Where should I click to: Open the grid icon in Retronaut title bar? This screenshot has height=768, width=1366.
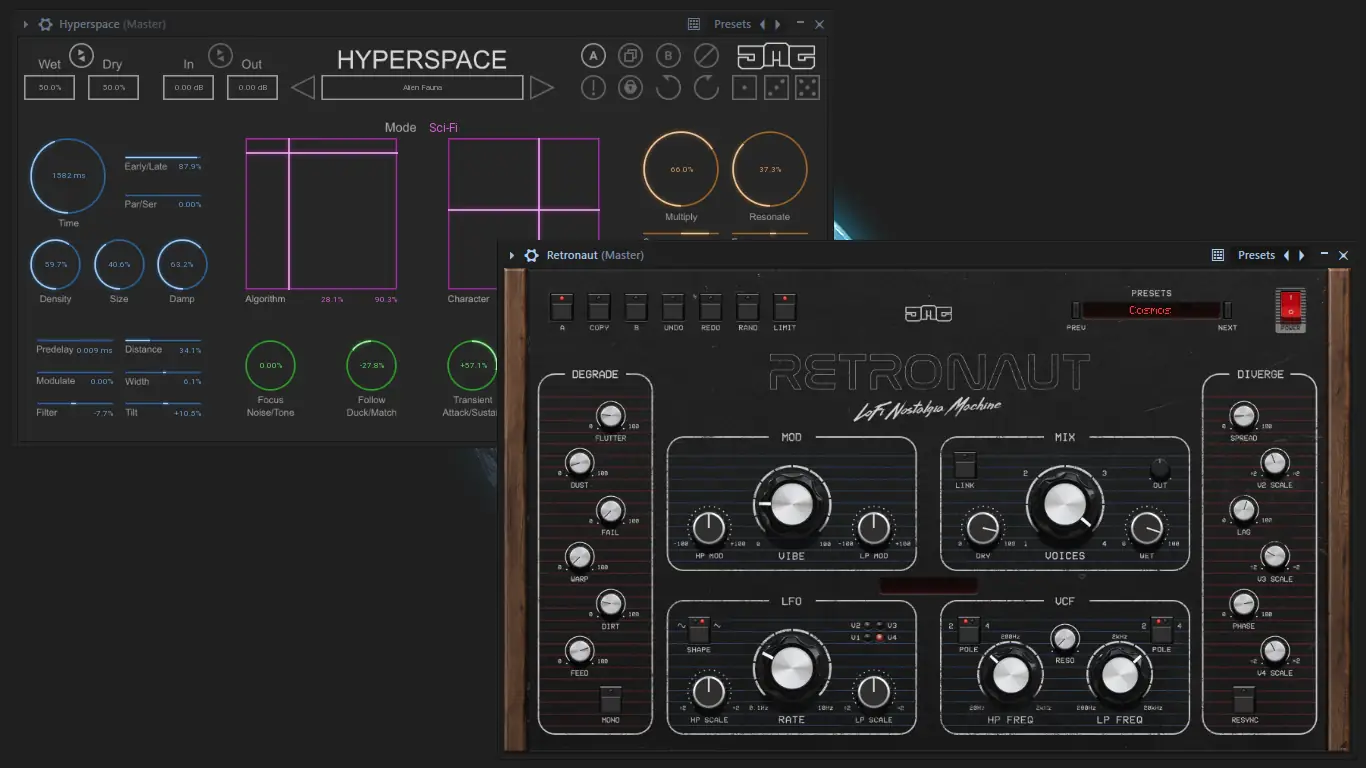click(x=1218, y=255)
